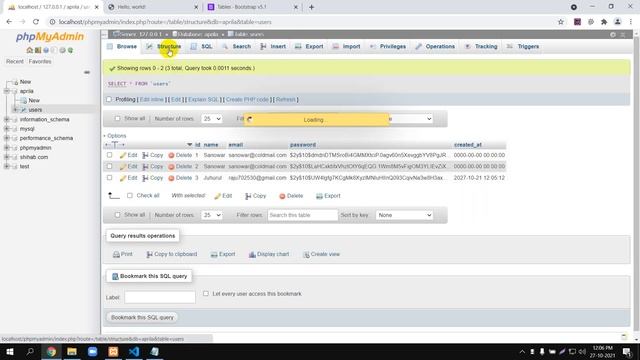
Task: Click the Search this table filter field
Action: tap(302, 215)
